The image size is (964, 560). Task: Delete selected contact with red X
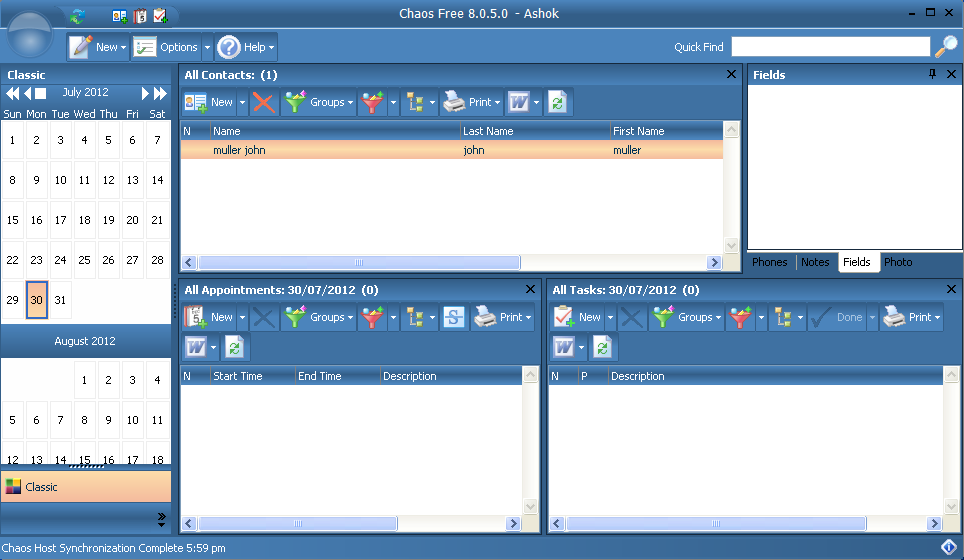coord(264,102)
